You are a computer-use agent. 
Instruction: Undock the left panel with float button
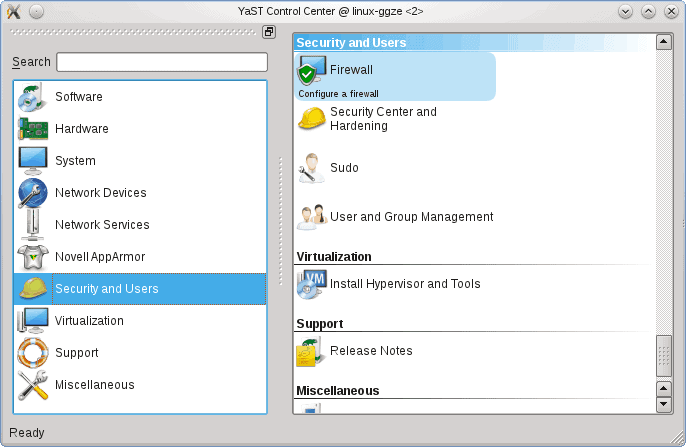click(269, 32)
